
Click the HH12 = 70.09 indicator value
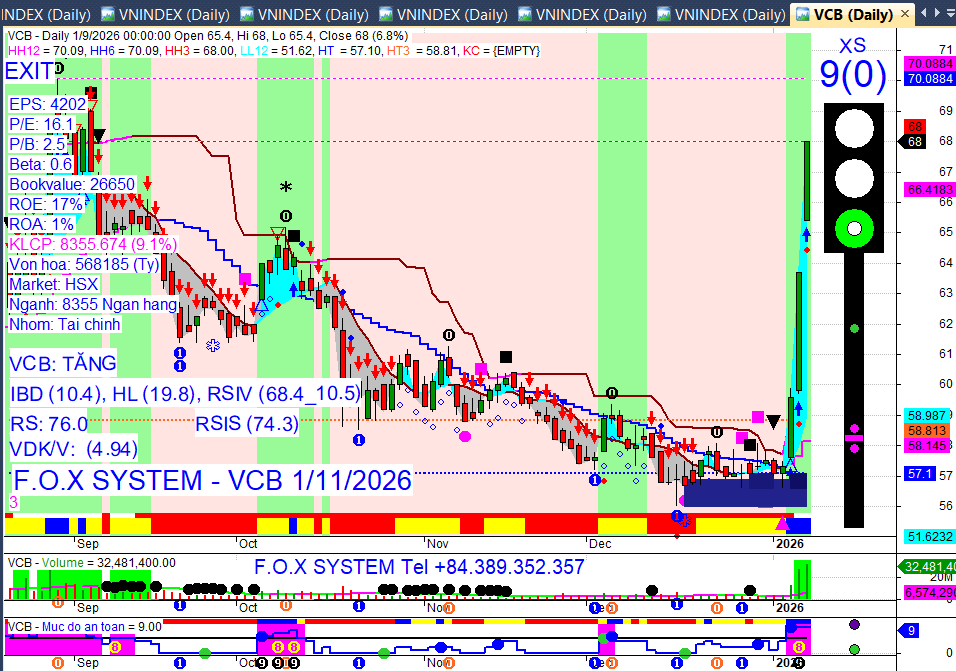[x=46, y=51]
